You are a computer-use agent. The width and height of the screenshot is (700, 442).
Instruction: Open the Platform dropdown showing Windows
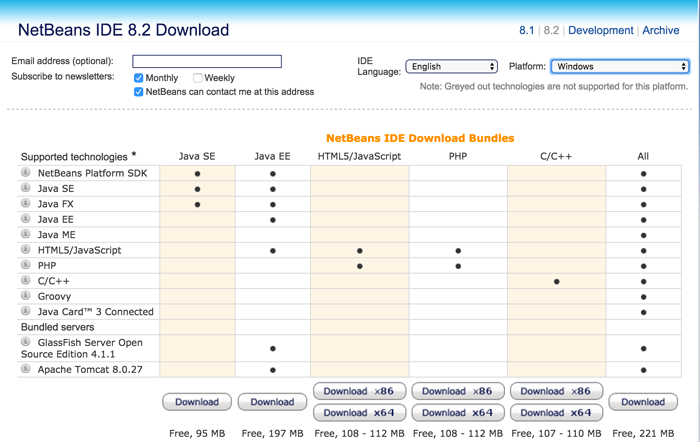(620, 67)
